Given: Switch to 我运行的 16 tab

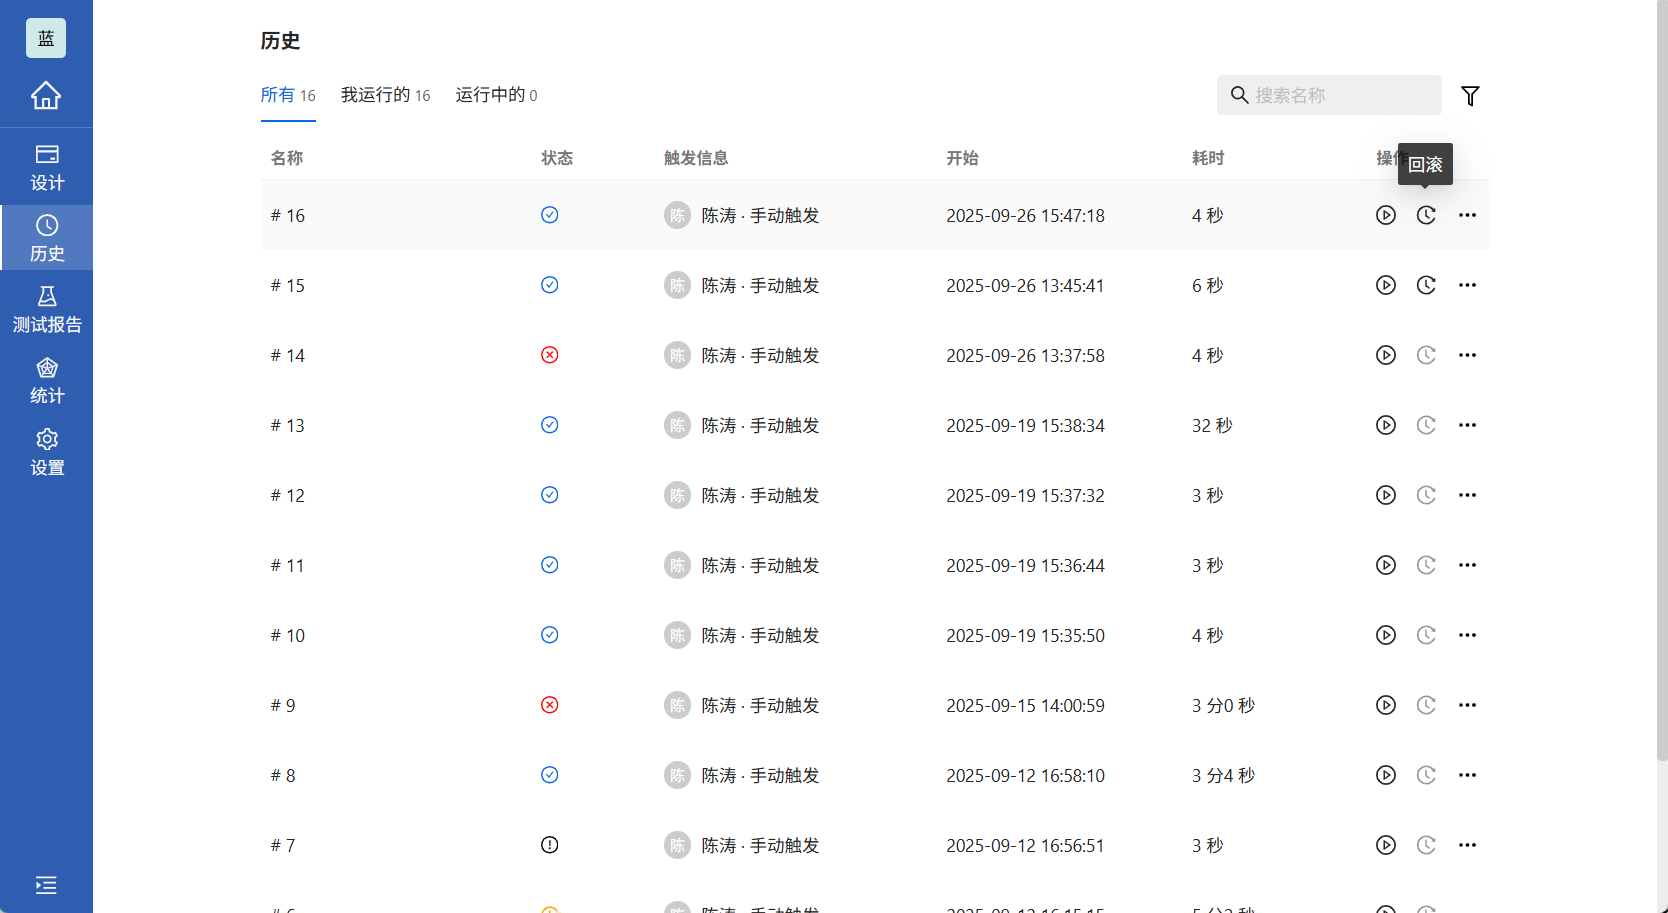Looking at the screenshot, I should coord(386,95).
